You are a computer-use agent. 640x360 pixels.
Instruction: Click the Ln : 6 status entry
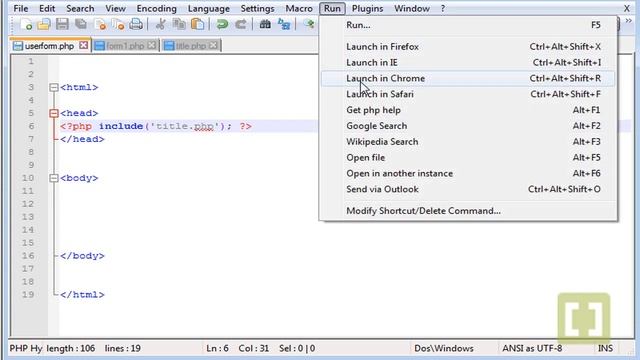[x=217, y=349]
